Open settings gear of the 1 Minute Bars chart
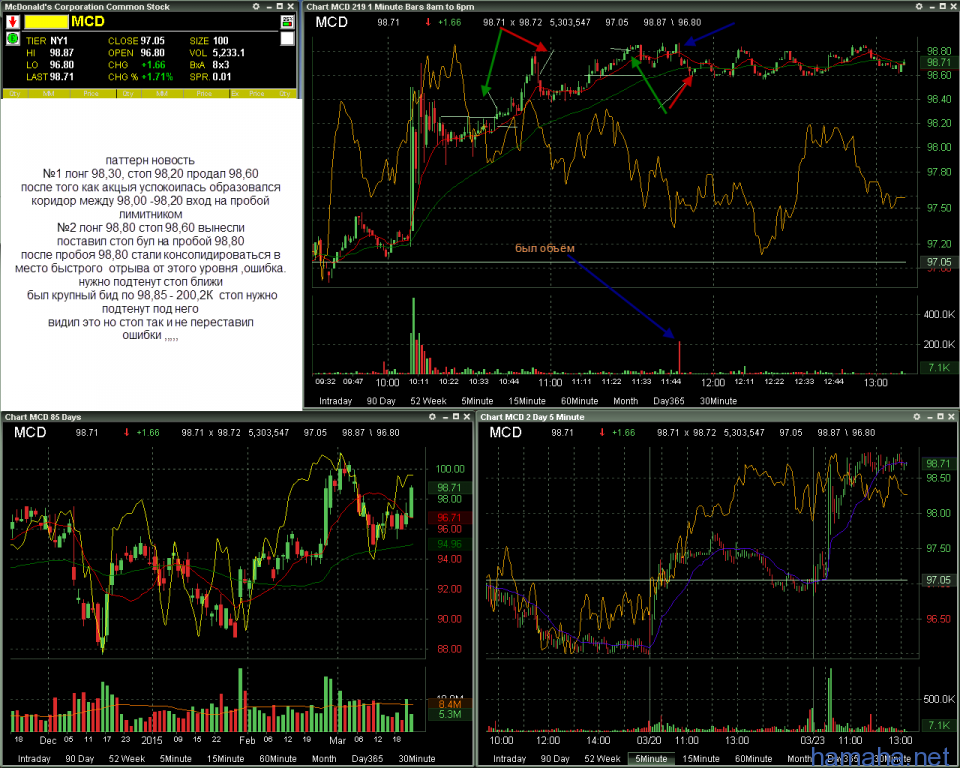 pos(919,6)
